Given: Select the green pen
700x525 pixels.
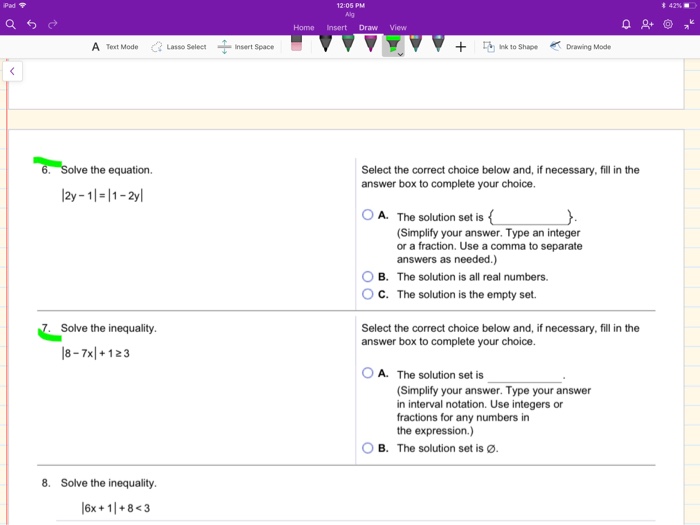Looking at the screenshot, I should click(348, 44).
